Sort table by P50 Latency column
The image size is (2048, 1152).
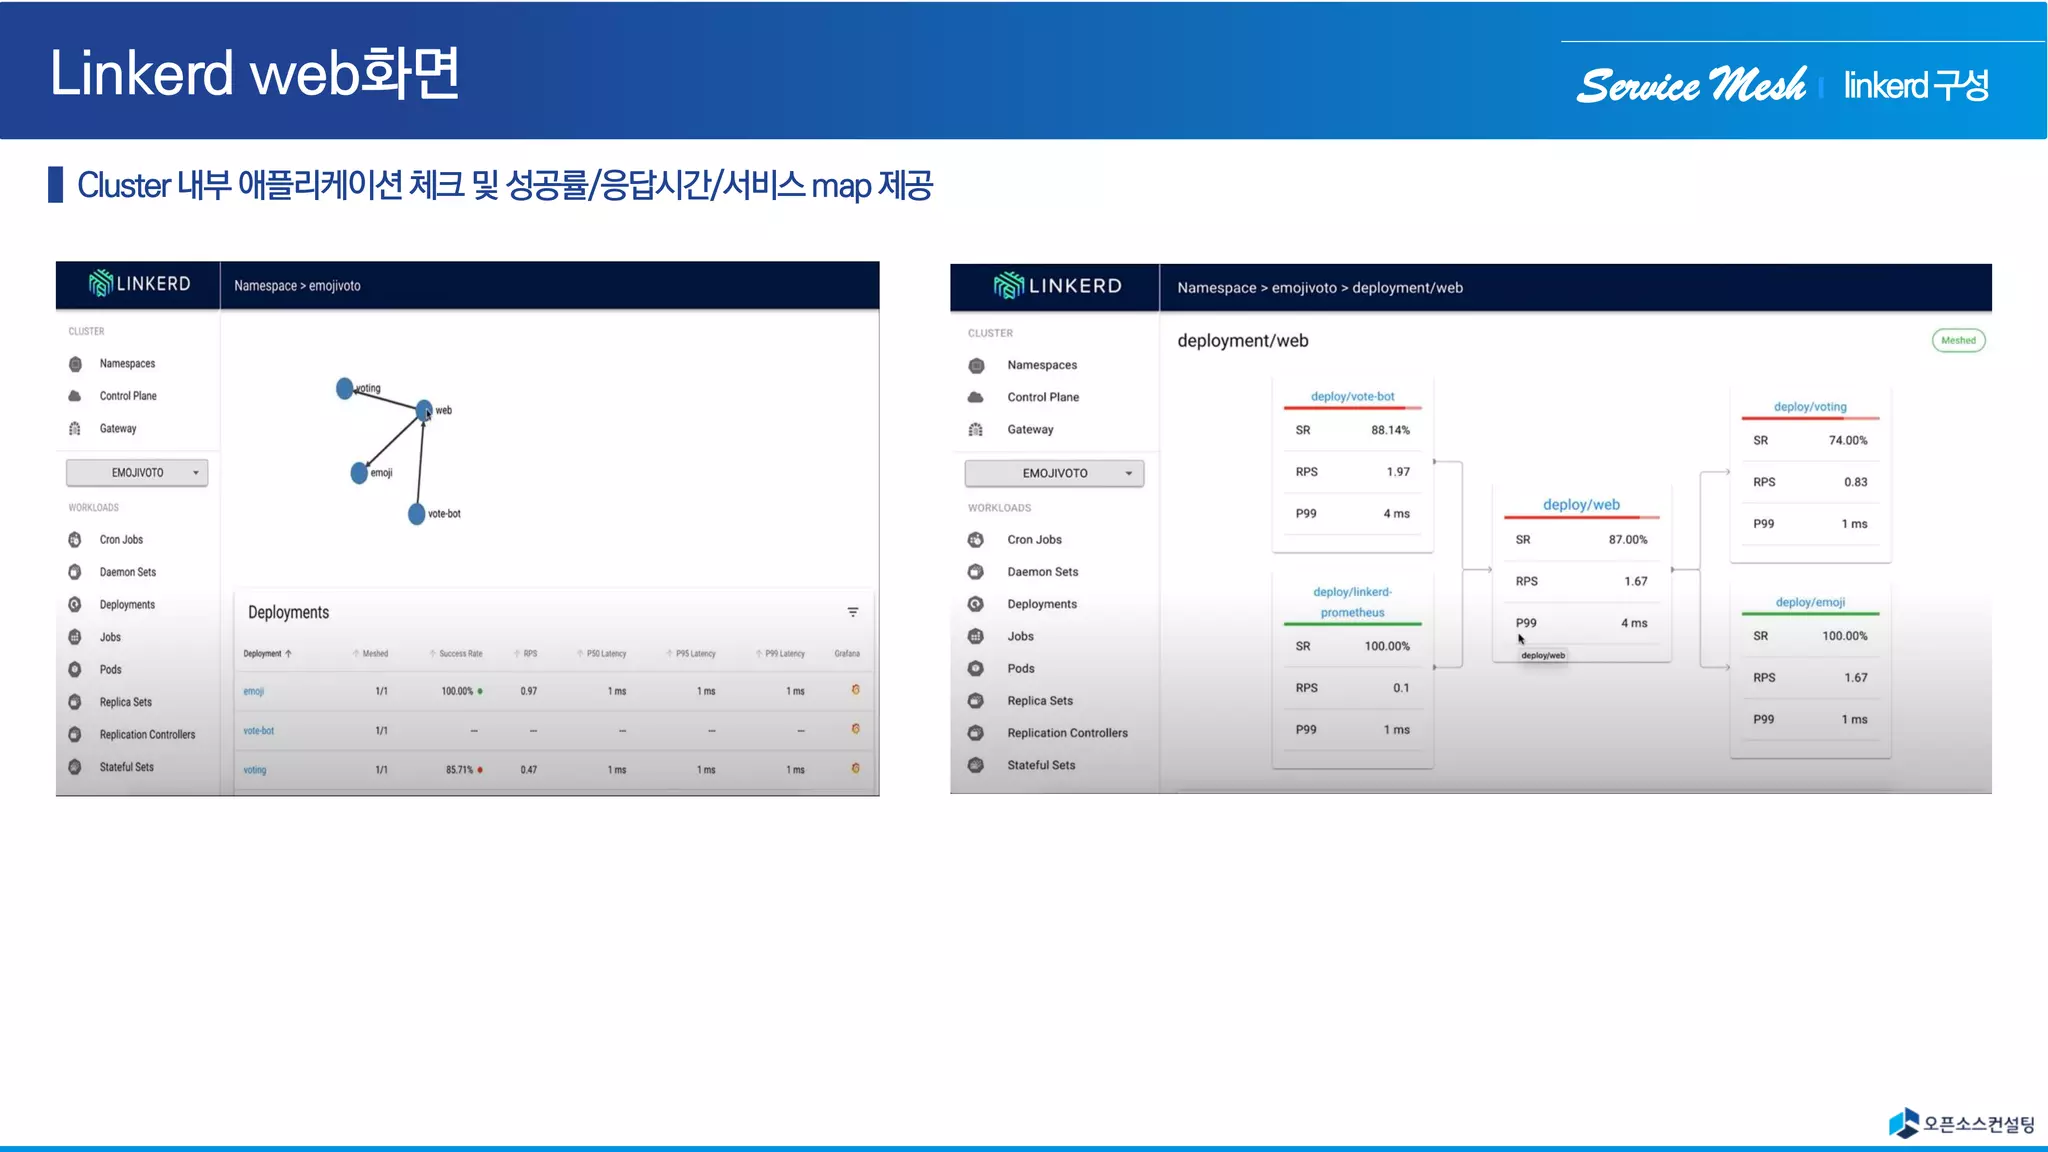601,654
